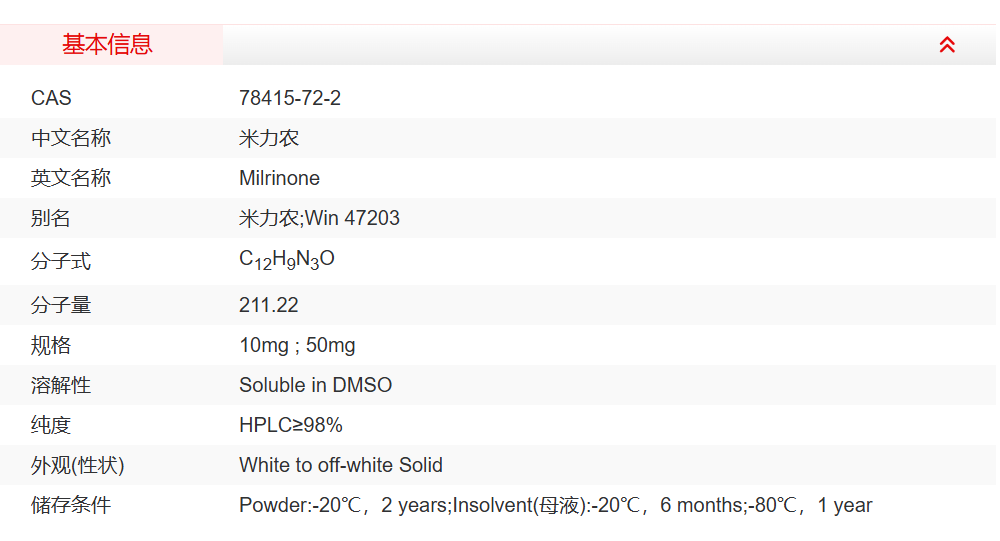The image size is (1000, 541).
Task: Click the 储存条件 label
Action: 71,505
